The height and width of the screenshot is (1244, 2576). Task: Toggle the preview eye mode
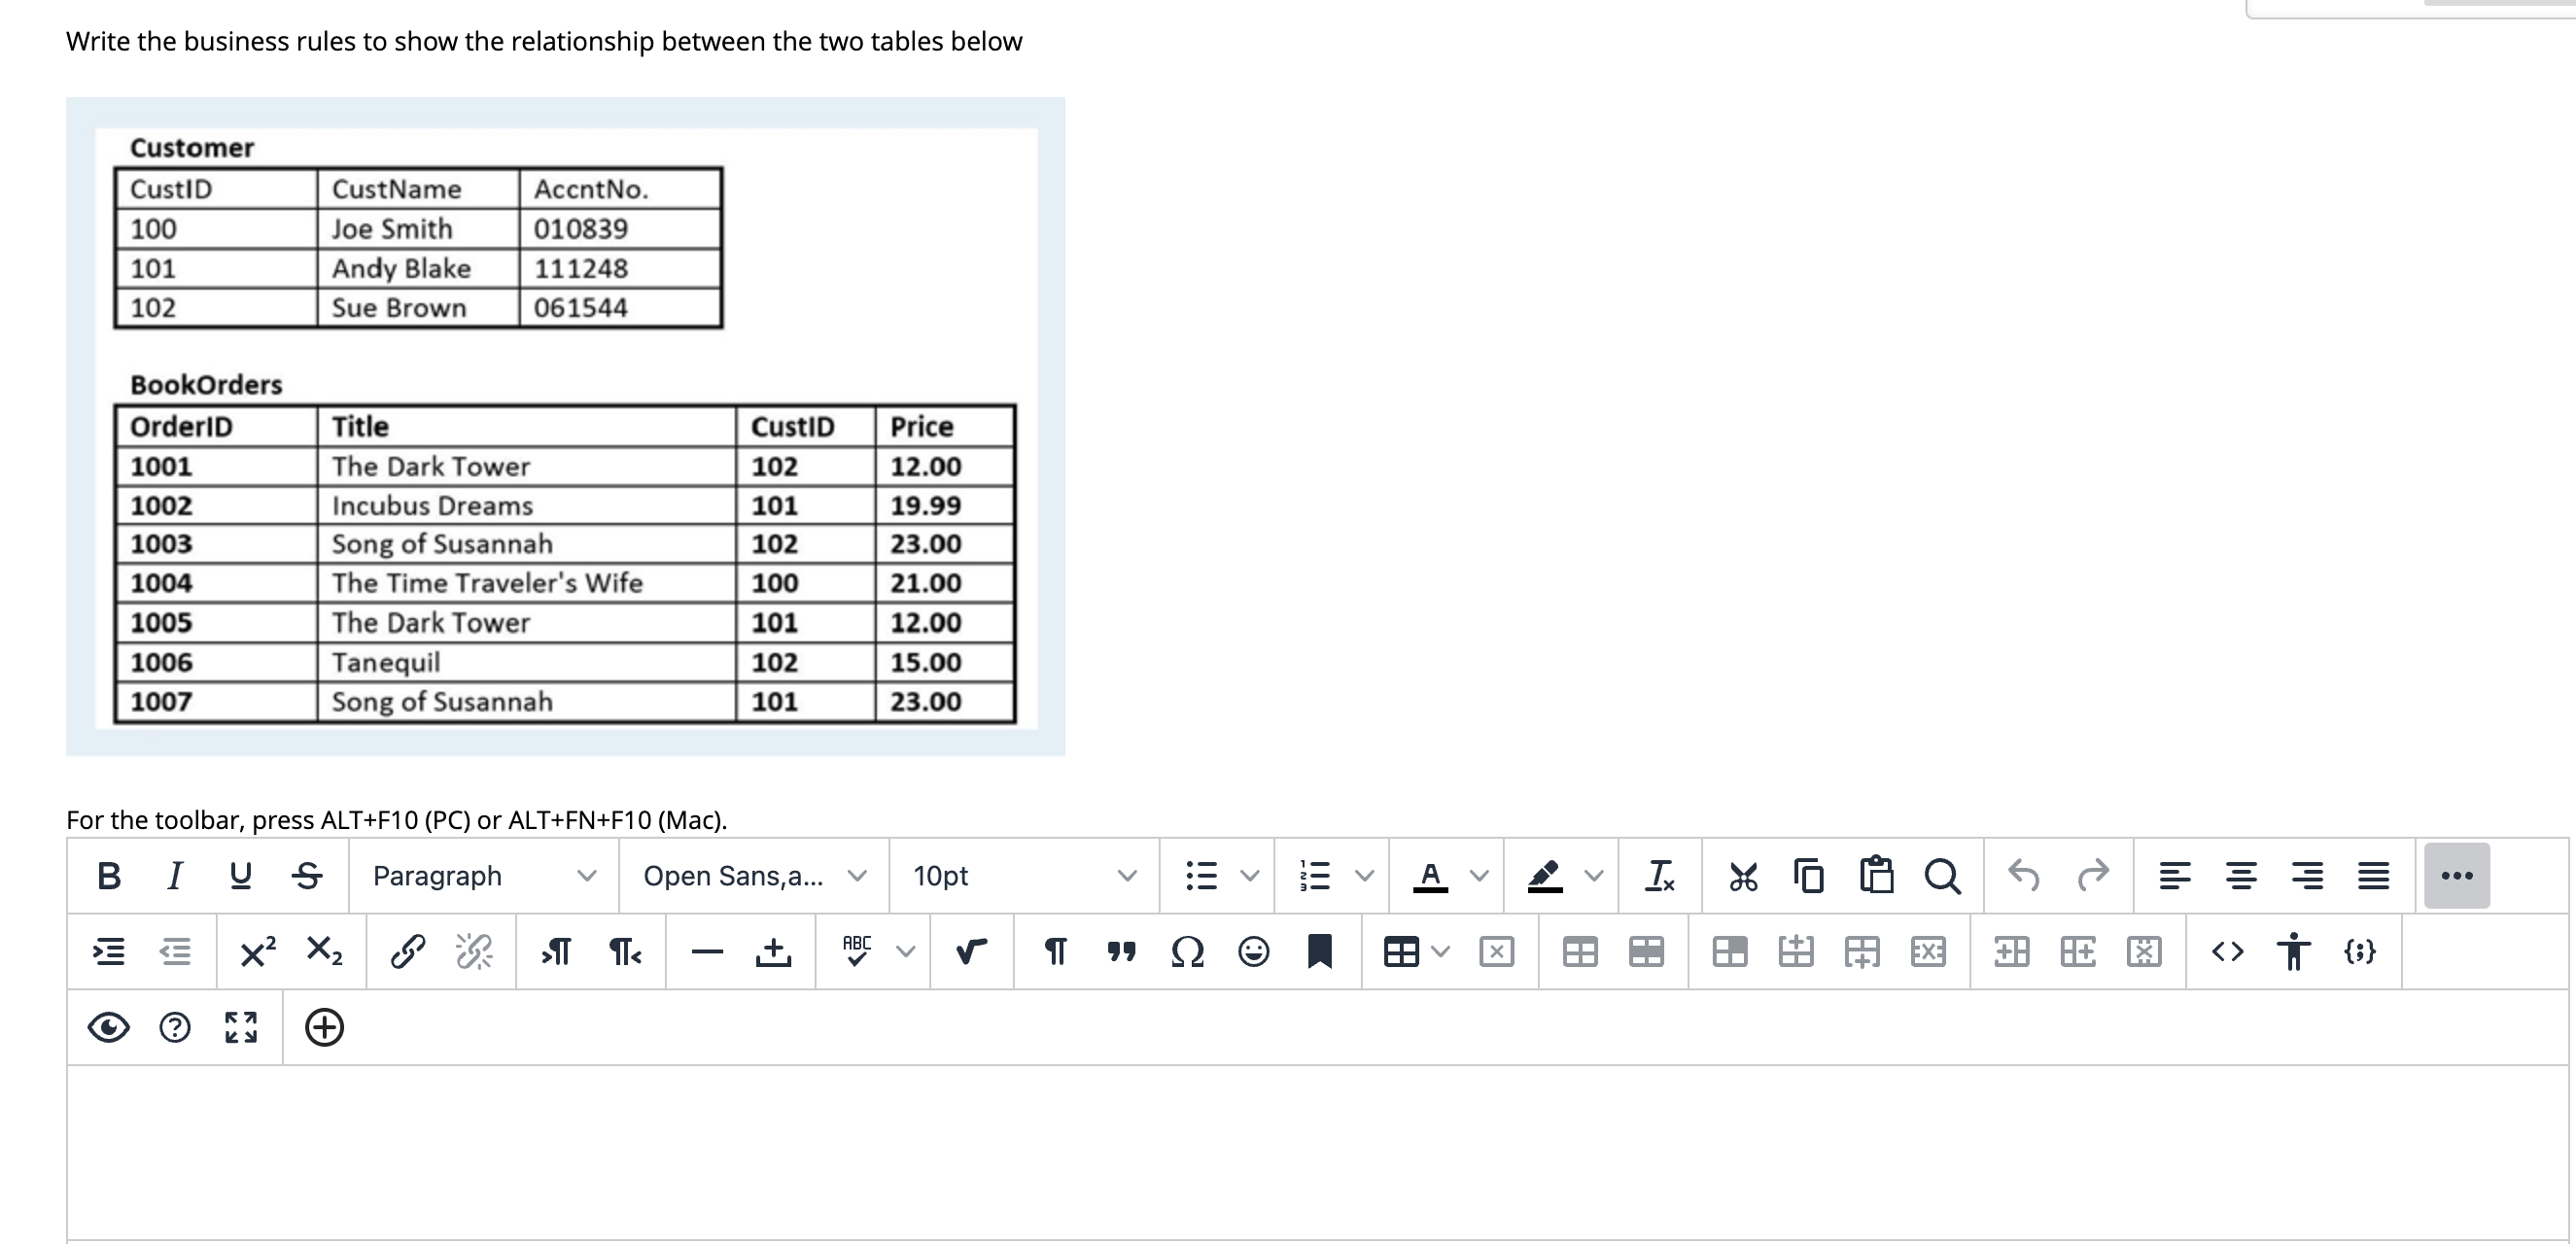point(110,1027)
